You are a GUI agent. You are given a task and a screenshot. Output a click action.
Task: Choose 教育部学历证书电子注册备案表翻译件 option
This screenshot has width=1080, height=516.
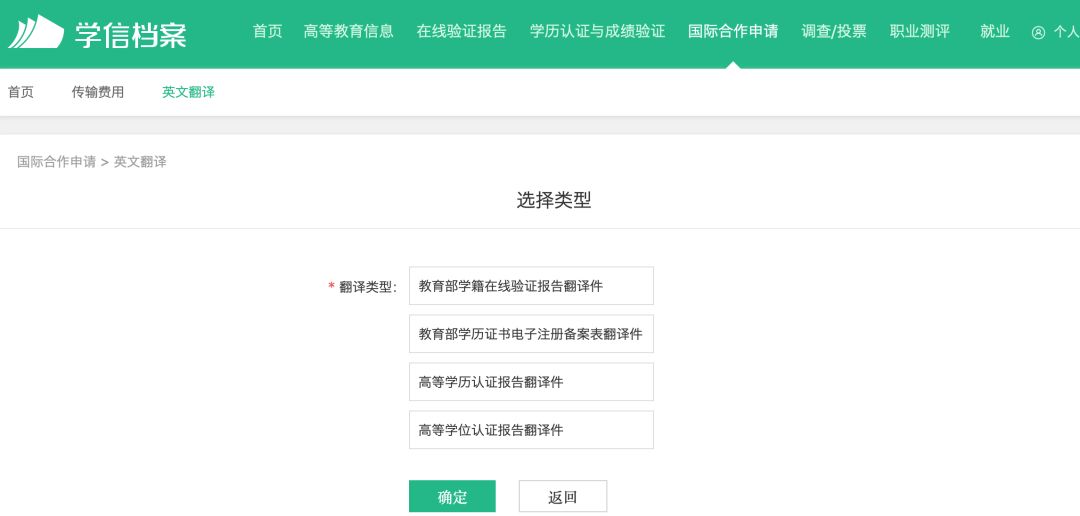tap(531, 334)
